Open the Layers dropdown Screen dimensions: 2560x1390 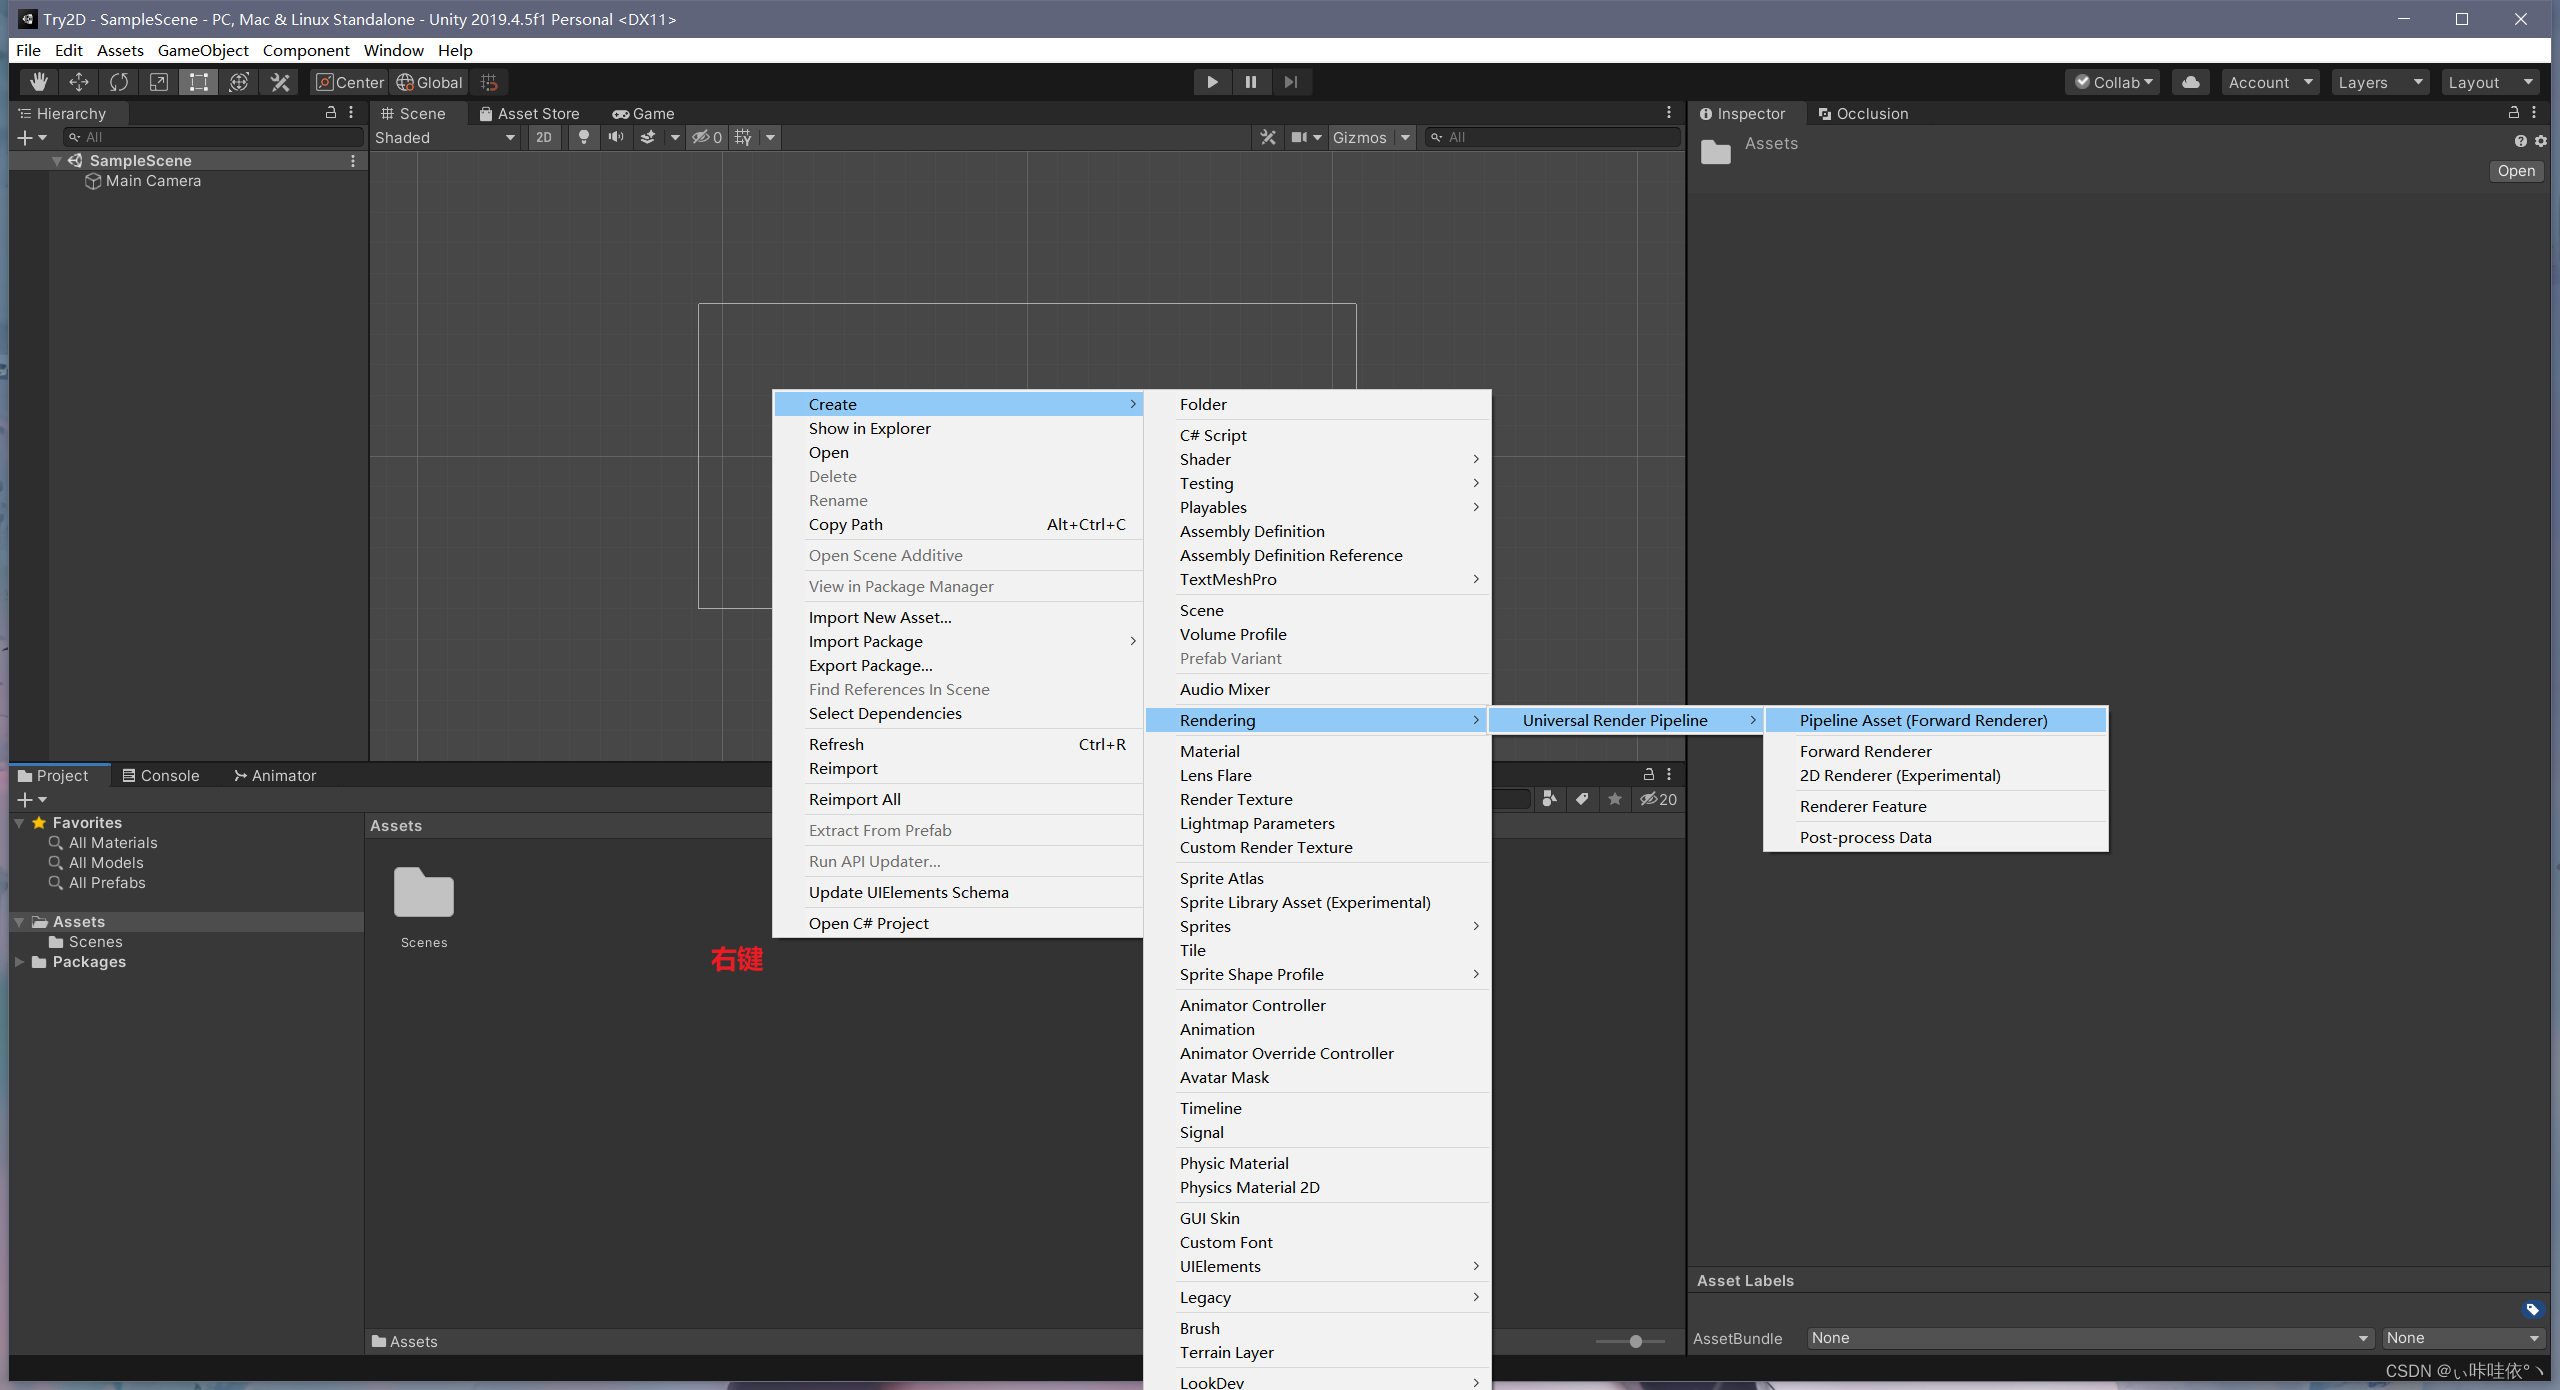pyautogui.click(x=2380, y=82)
